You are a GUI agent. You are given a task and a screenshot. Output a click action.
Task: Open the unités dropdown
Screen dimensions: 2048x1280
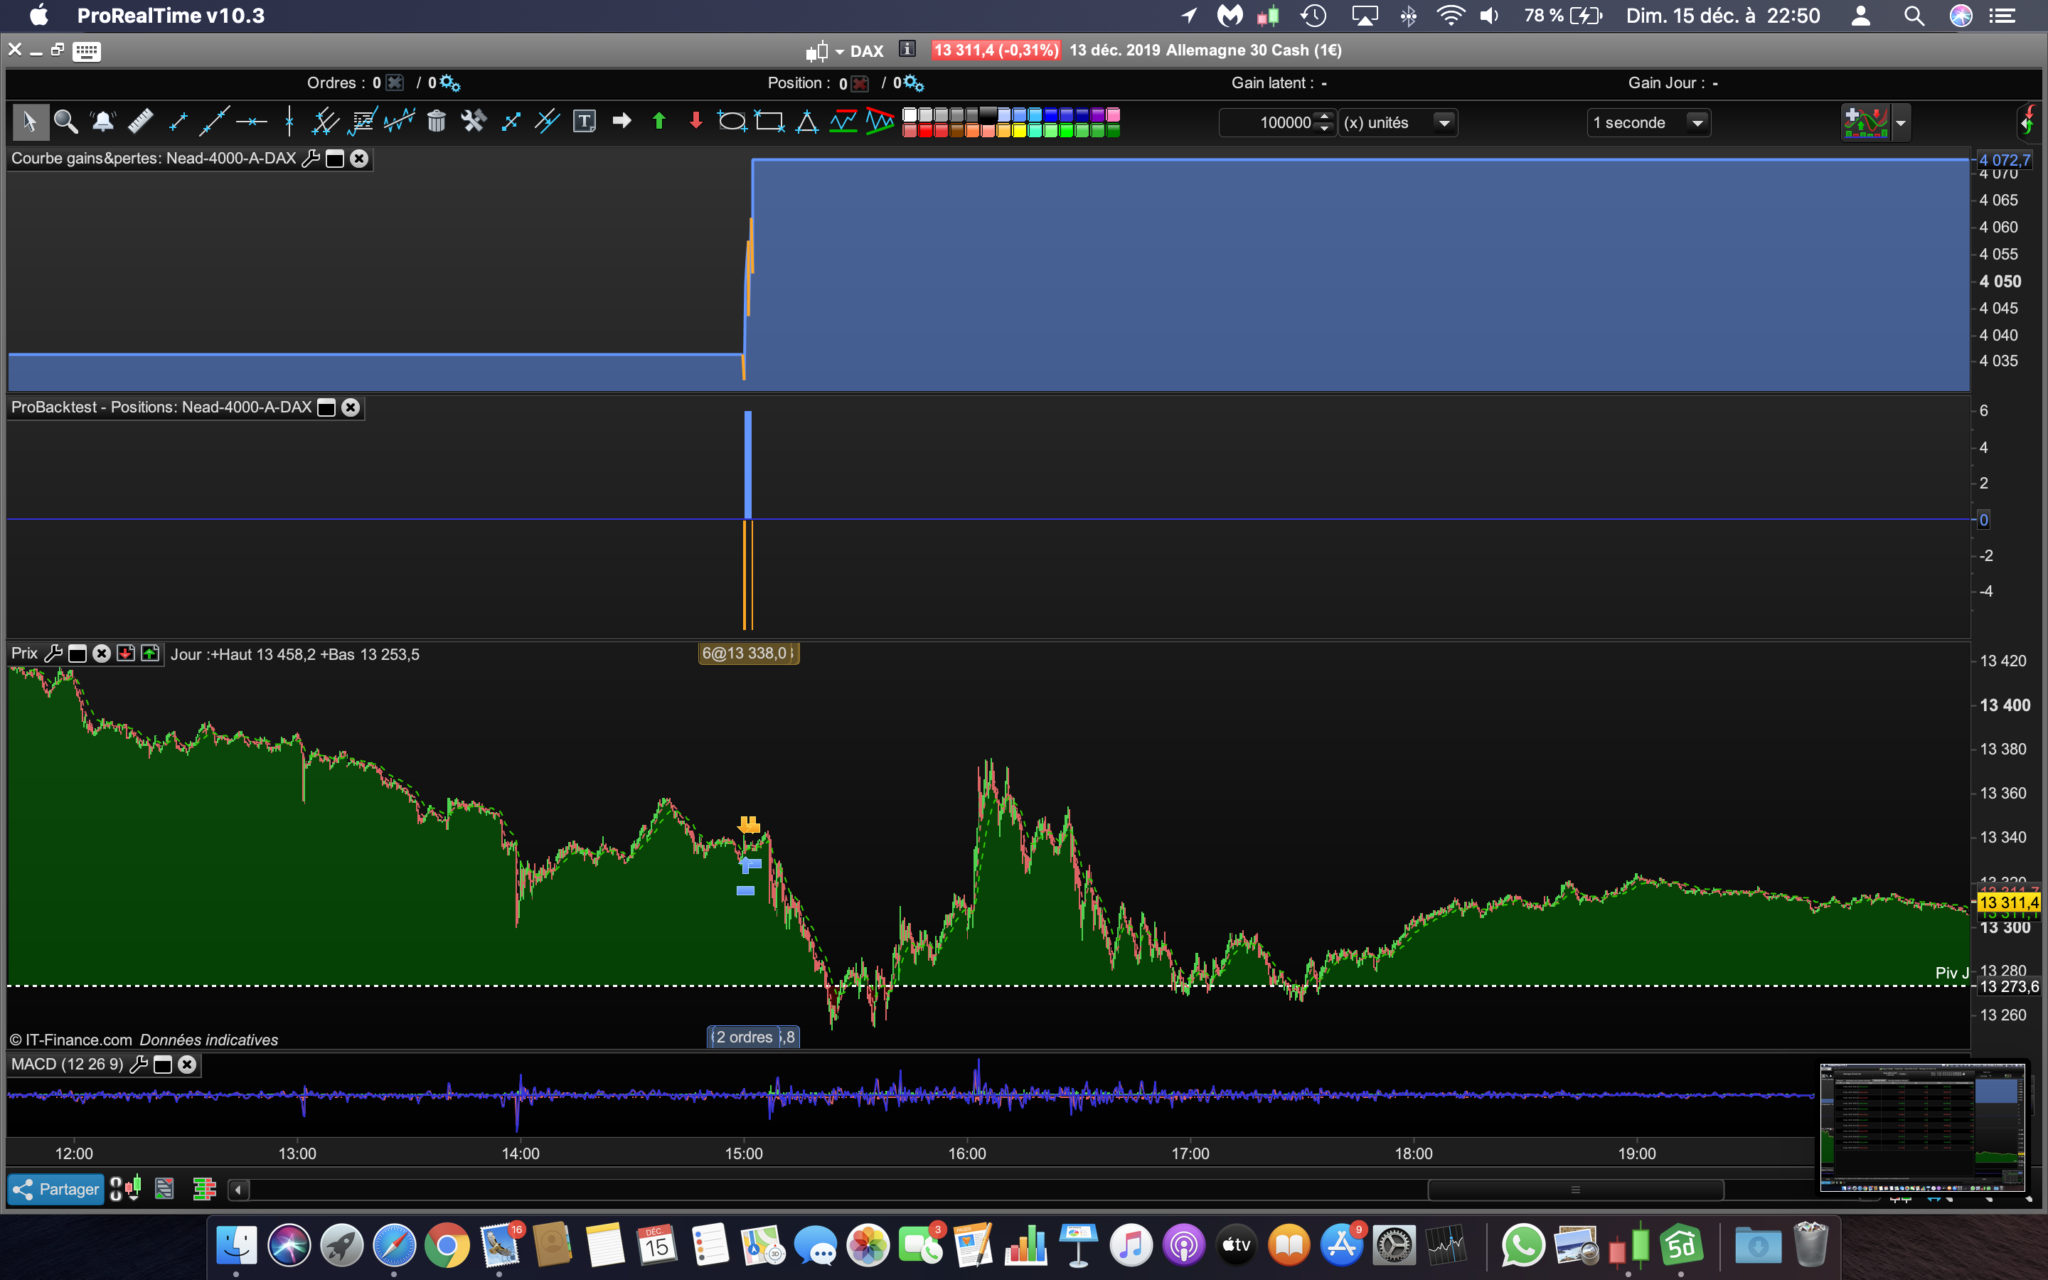1444,122
